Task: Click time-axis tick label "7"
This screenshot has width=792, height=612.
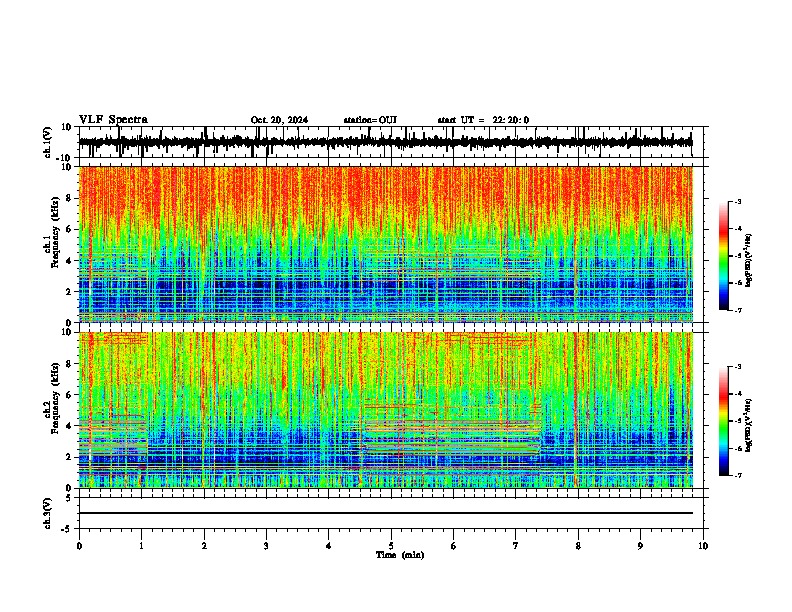Action: pyautogui.click(x=516, y=546)
